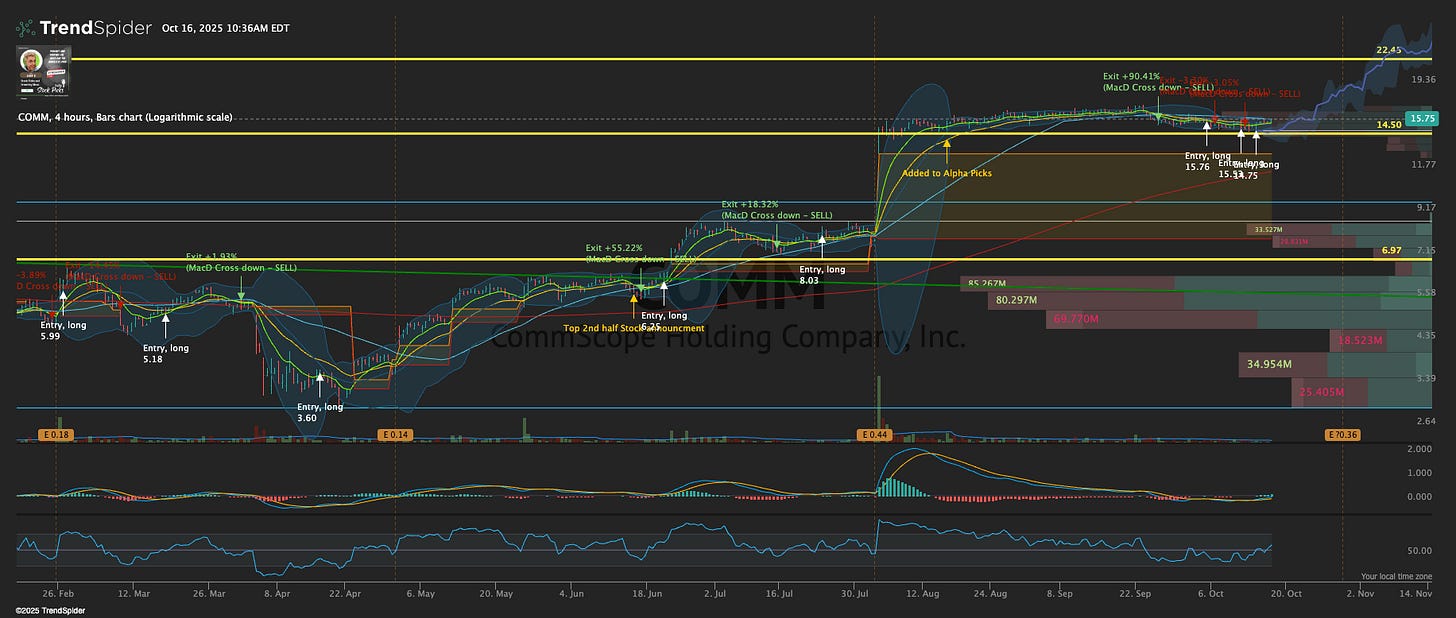1456x618 pixels.
Task: Click the MACD 1.000 scale value
Action: 1419,473
